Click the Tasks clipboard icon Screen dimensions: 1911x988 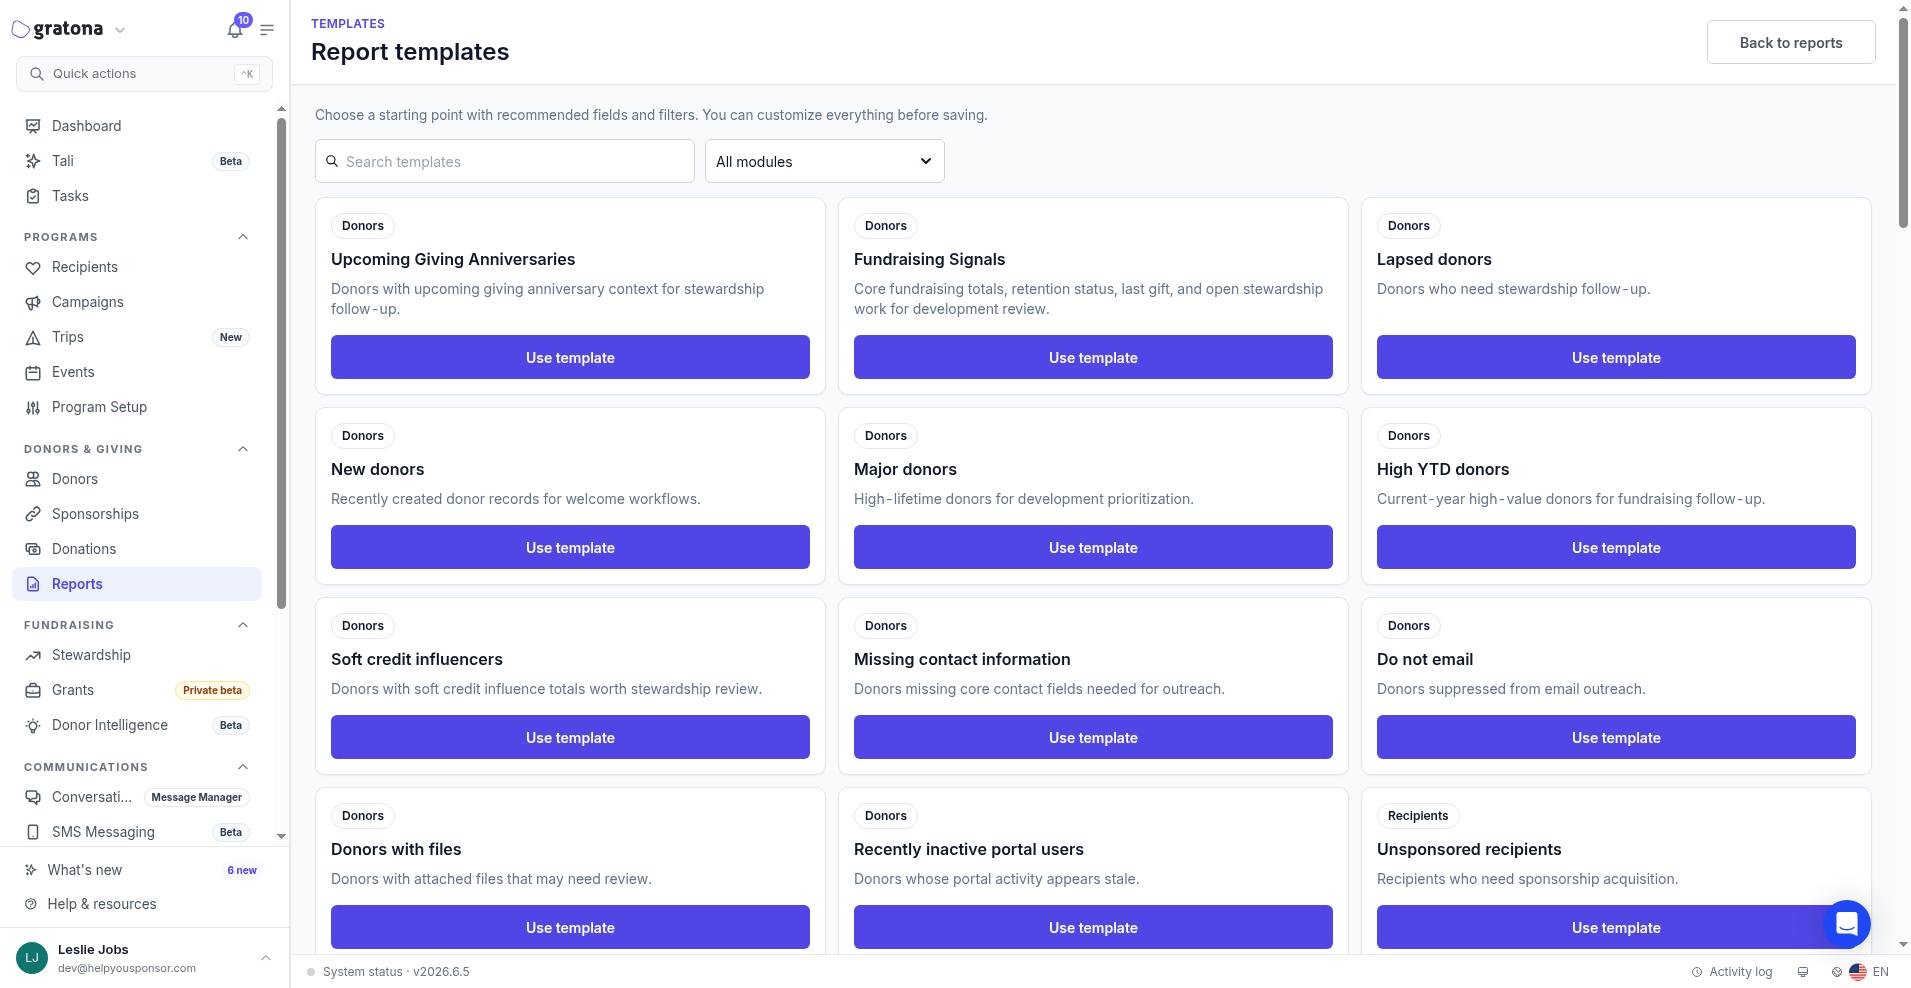point(33,196)
